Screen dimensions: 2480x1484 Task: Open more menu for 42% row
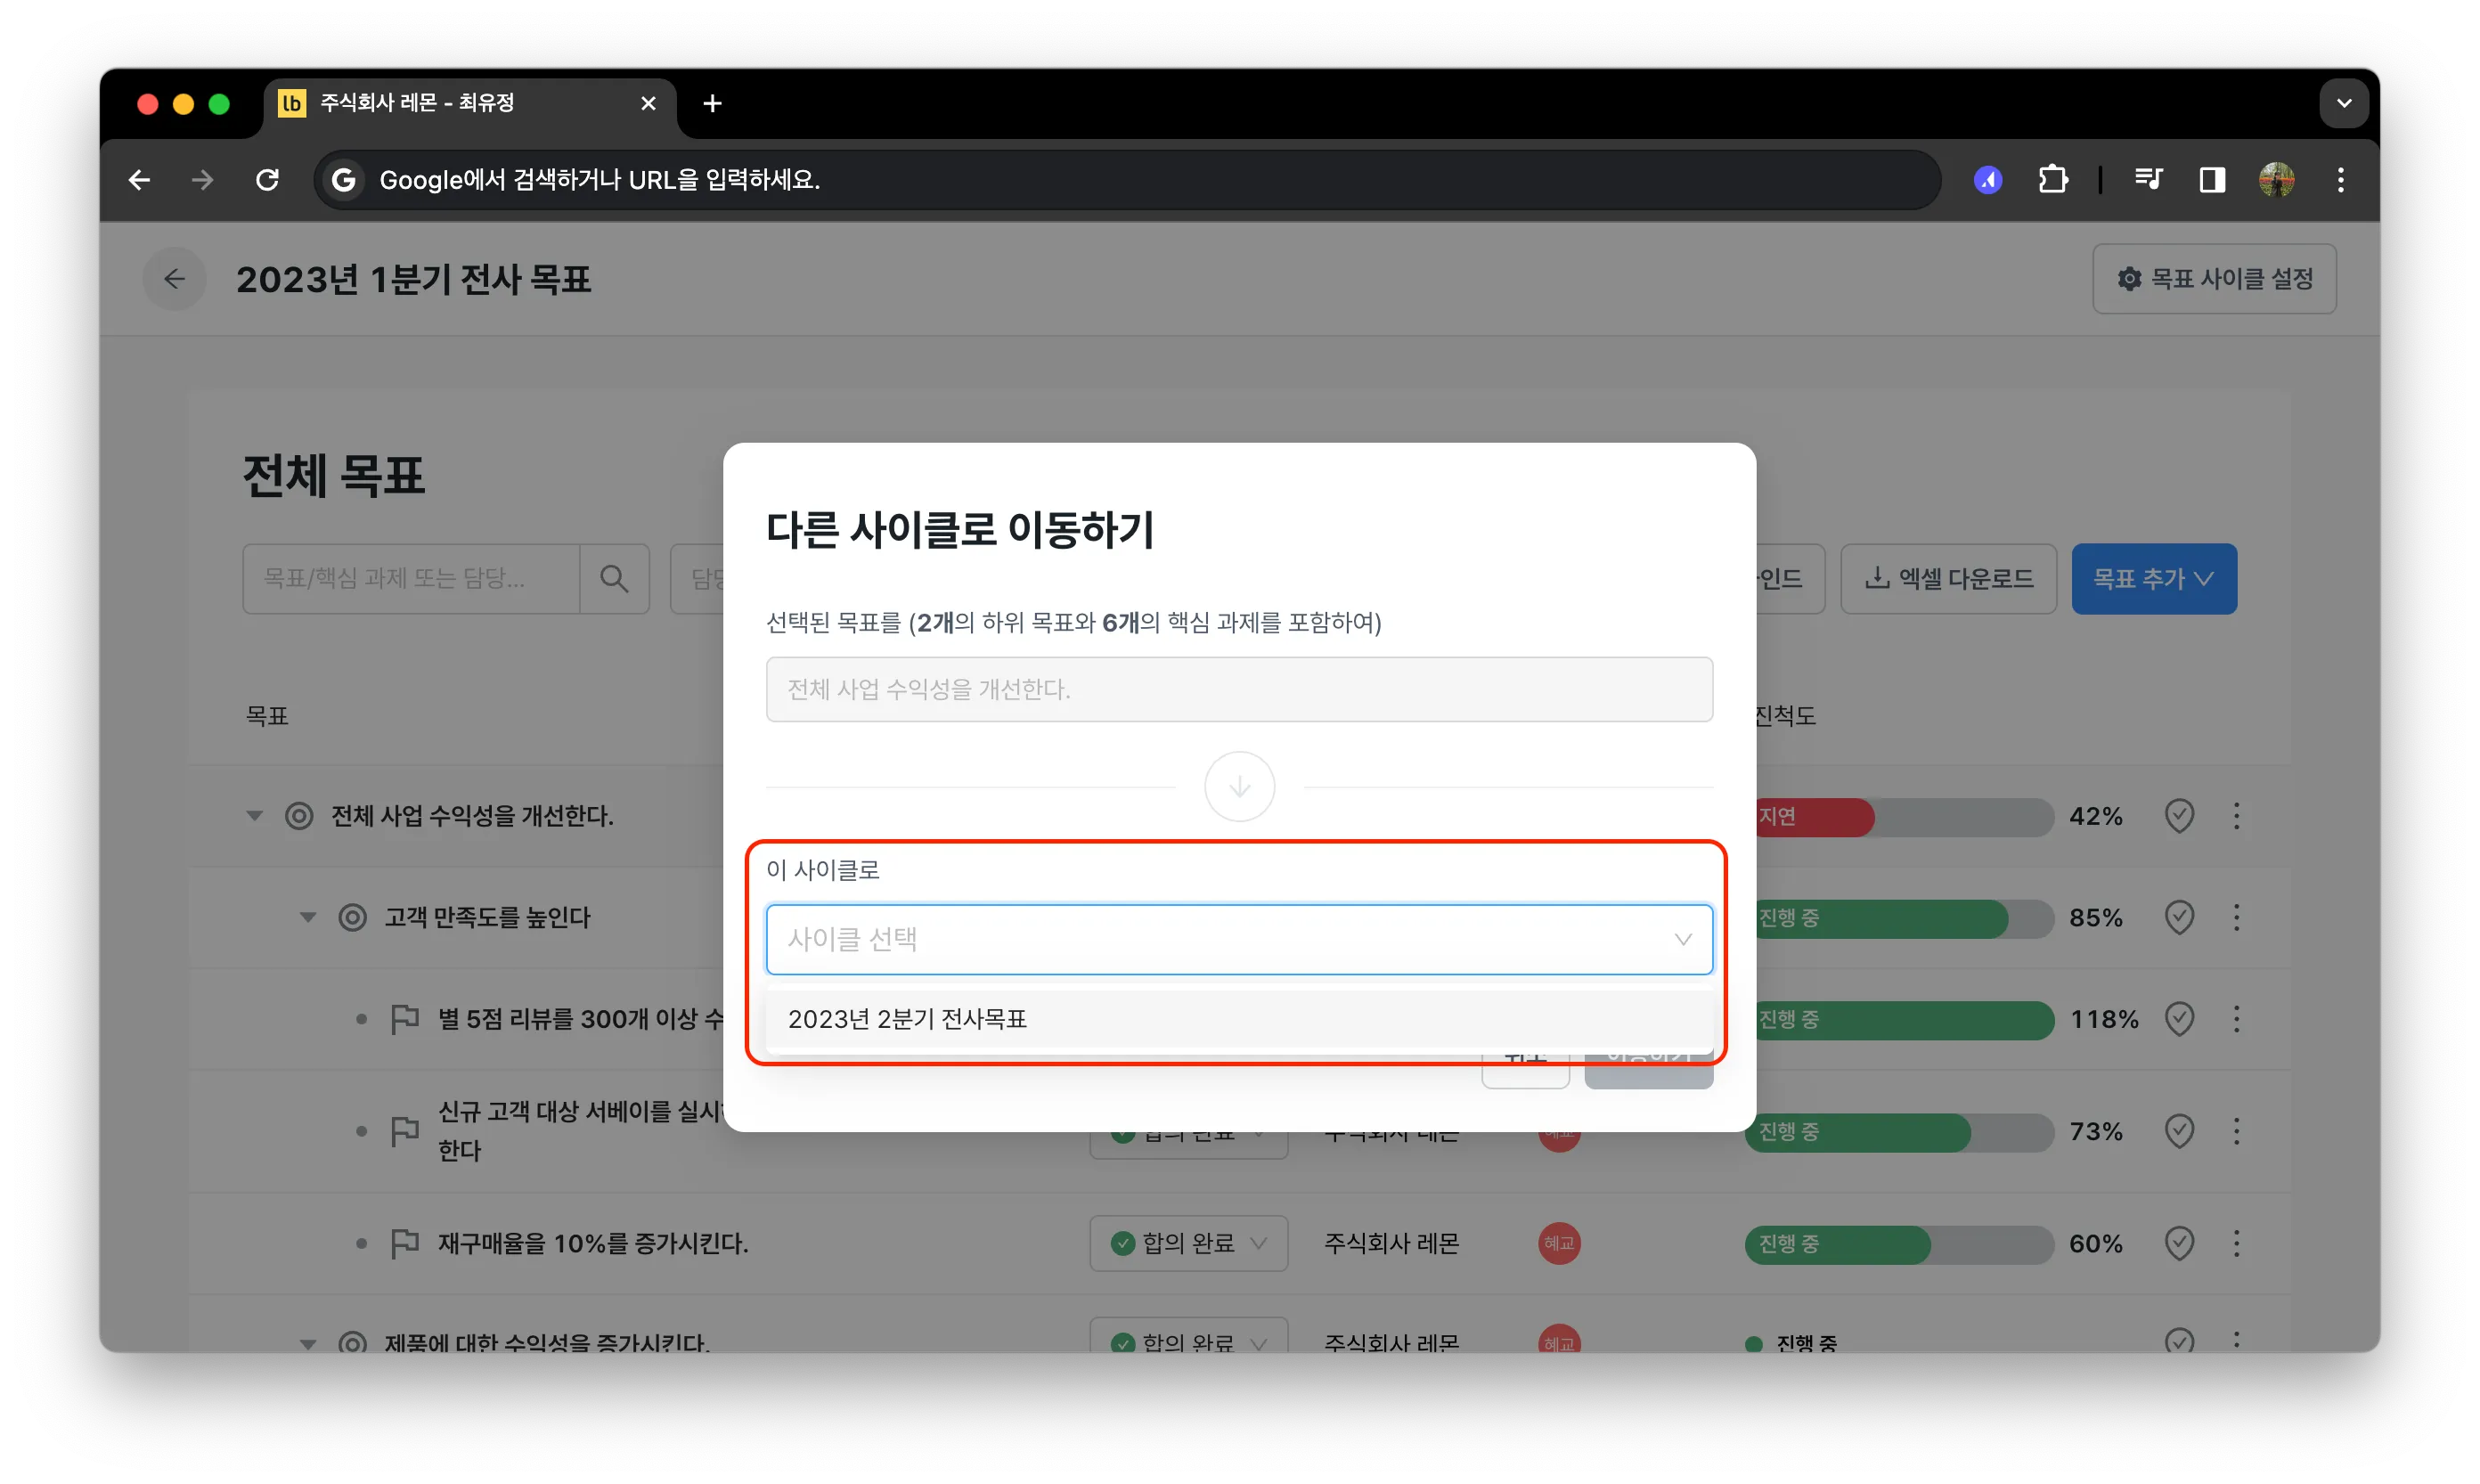(x=2237, y=816)
